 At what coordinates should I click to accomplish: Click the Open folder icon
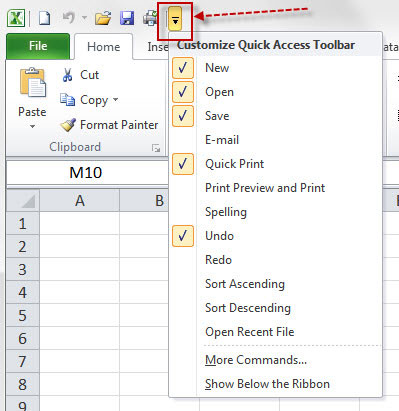click(x=103, y=18)
